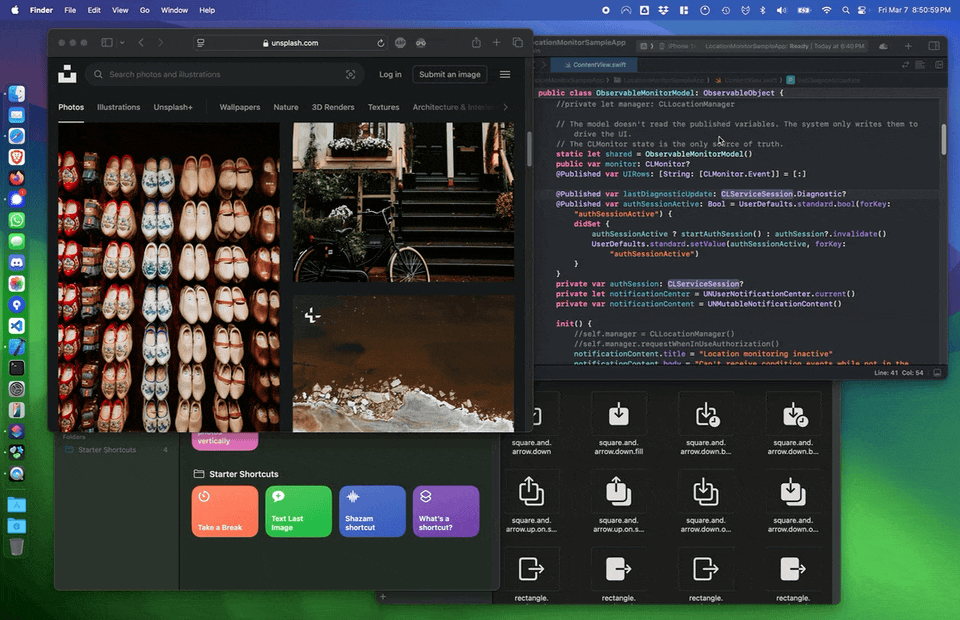Click the Unsplash logo home icon

click(67, 74)
